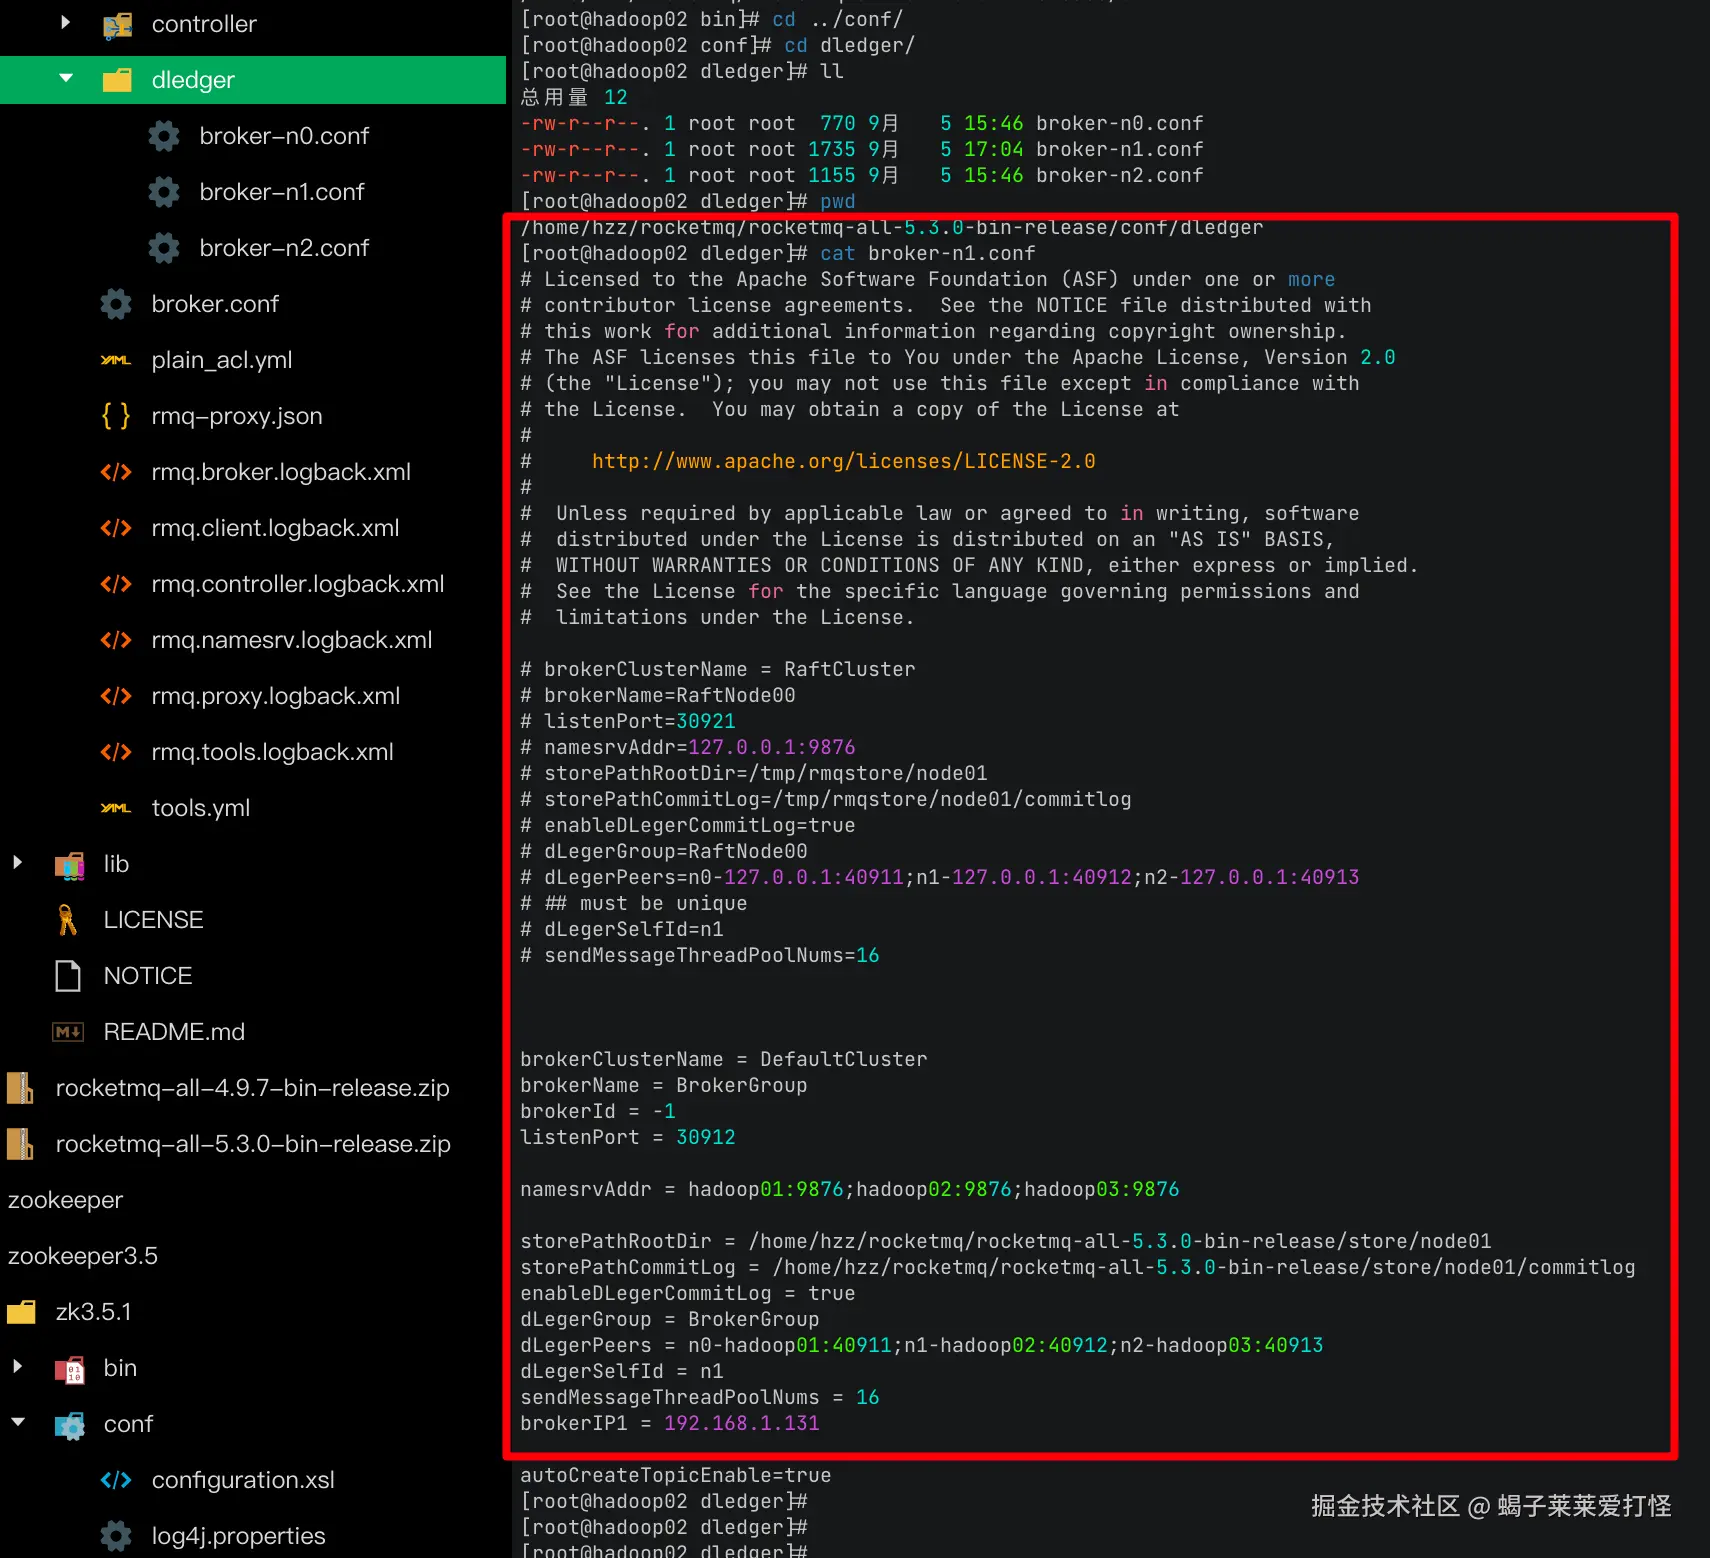Viewport: 1710px width, 1558px height.
Task: Click the archive icon for rocketmq-all-4.9.7-bin-release.zip
Action: click(x=20, y=1088)
